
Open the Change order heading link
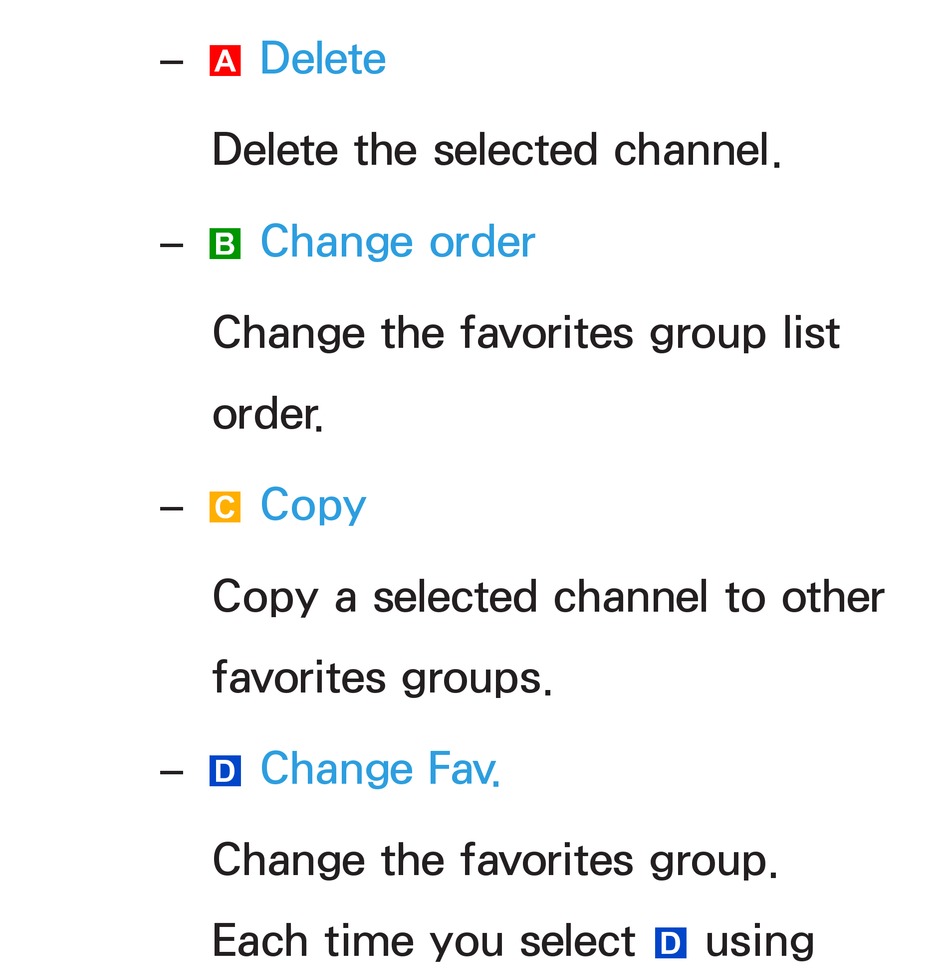pyautogui.click(x=398, y=242)
